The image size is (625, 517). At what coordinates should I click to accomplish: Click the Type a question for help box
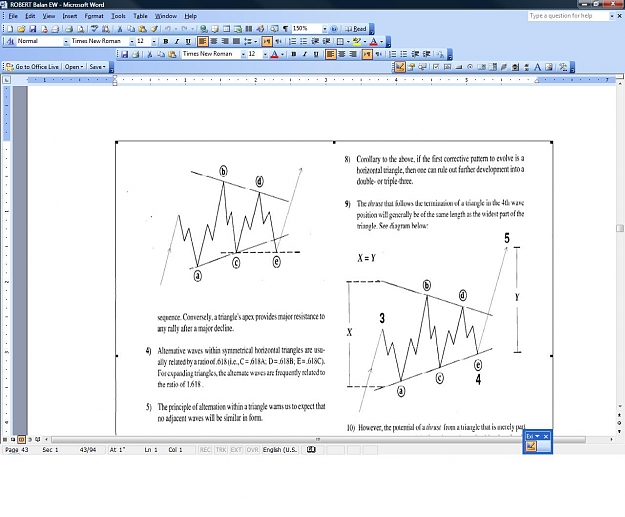pyautogui.click(x=568, y=16)
